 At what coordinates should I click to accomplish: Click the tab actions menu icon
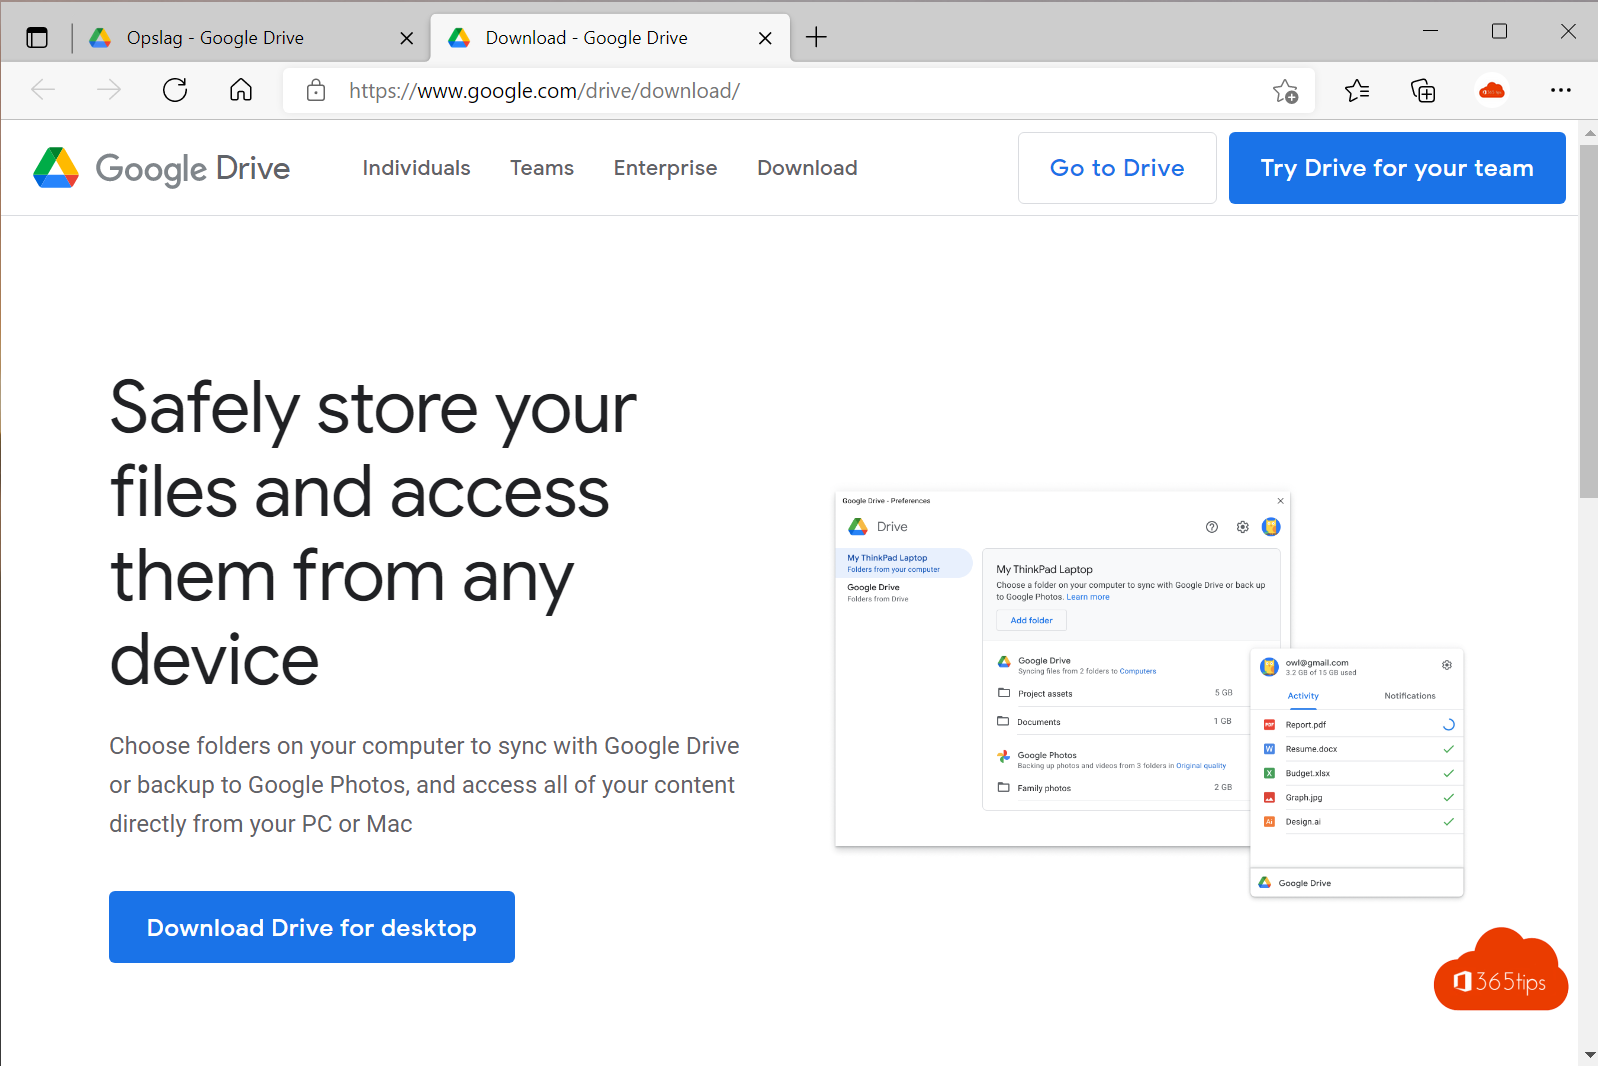(37, 38)
